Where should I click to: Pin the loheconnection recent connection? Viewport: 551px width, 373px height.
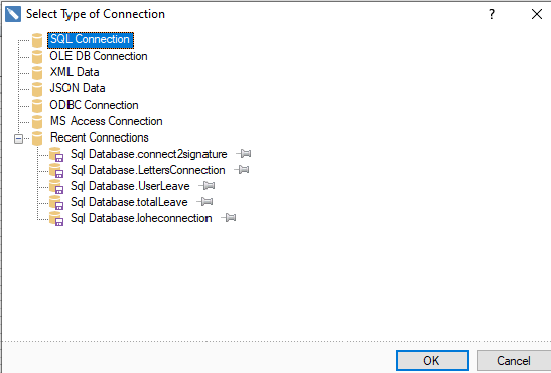[x=229, y=218]
